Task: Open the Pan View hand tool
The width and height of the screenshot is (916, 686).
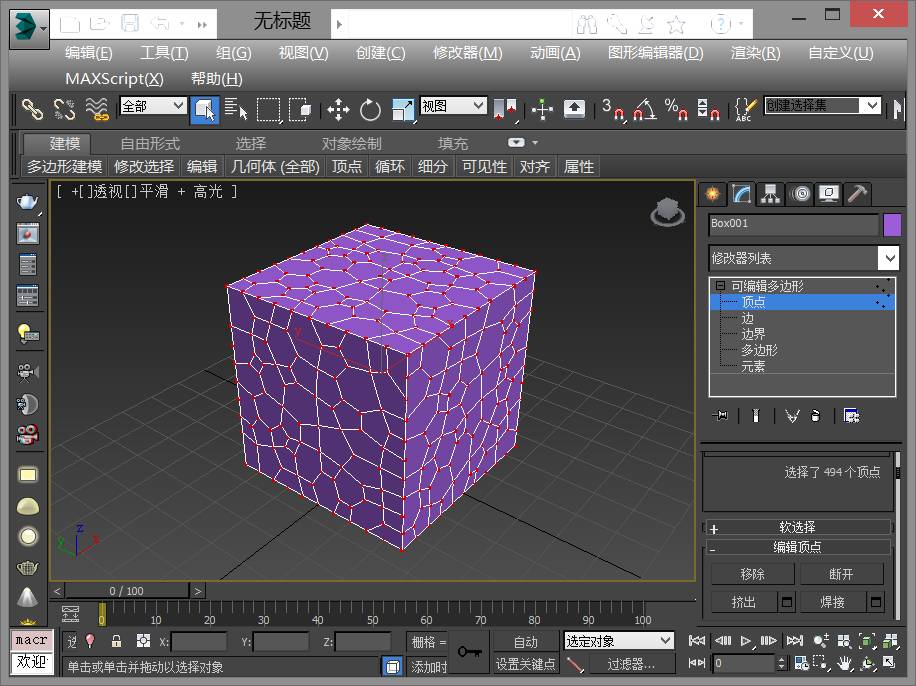Action: pos(844,663)
